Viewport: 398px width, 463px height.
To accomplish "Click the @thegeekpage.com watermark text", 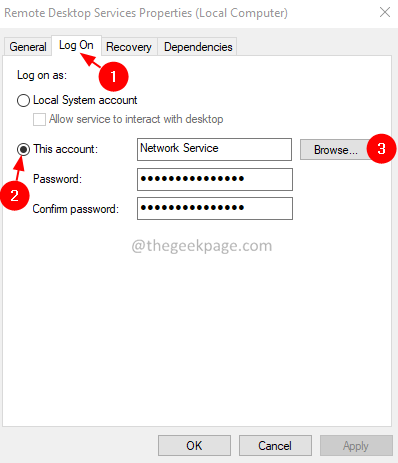I will 202,246.
